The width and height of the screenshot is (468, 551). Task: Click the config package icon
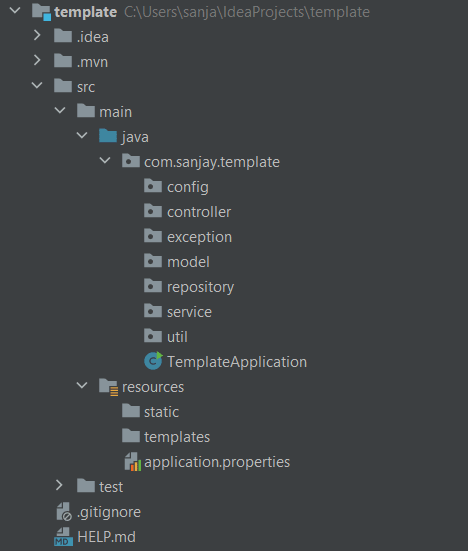(x=153, y=186)
